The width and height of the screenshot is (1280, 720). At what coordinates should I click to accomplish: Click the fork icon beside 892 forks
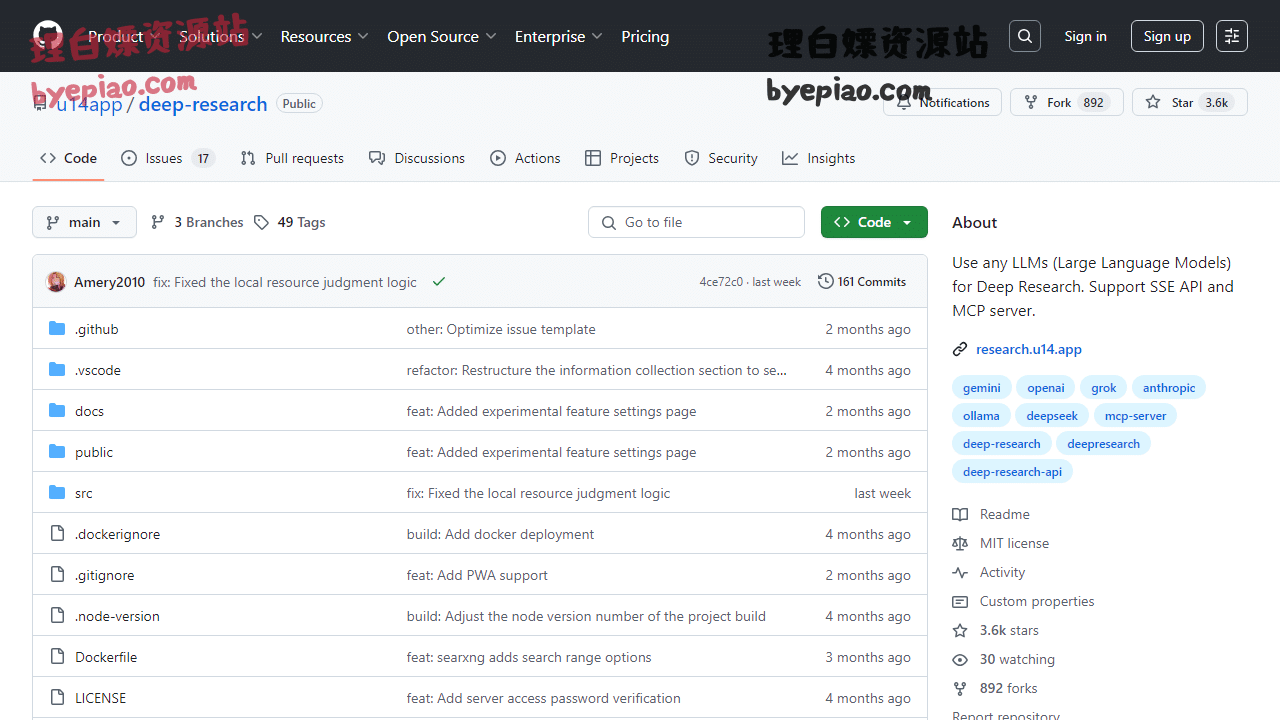click(960, 688)
